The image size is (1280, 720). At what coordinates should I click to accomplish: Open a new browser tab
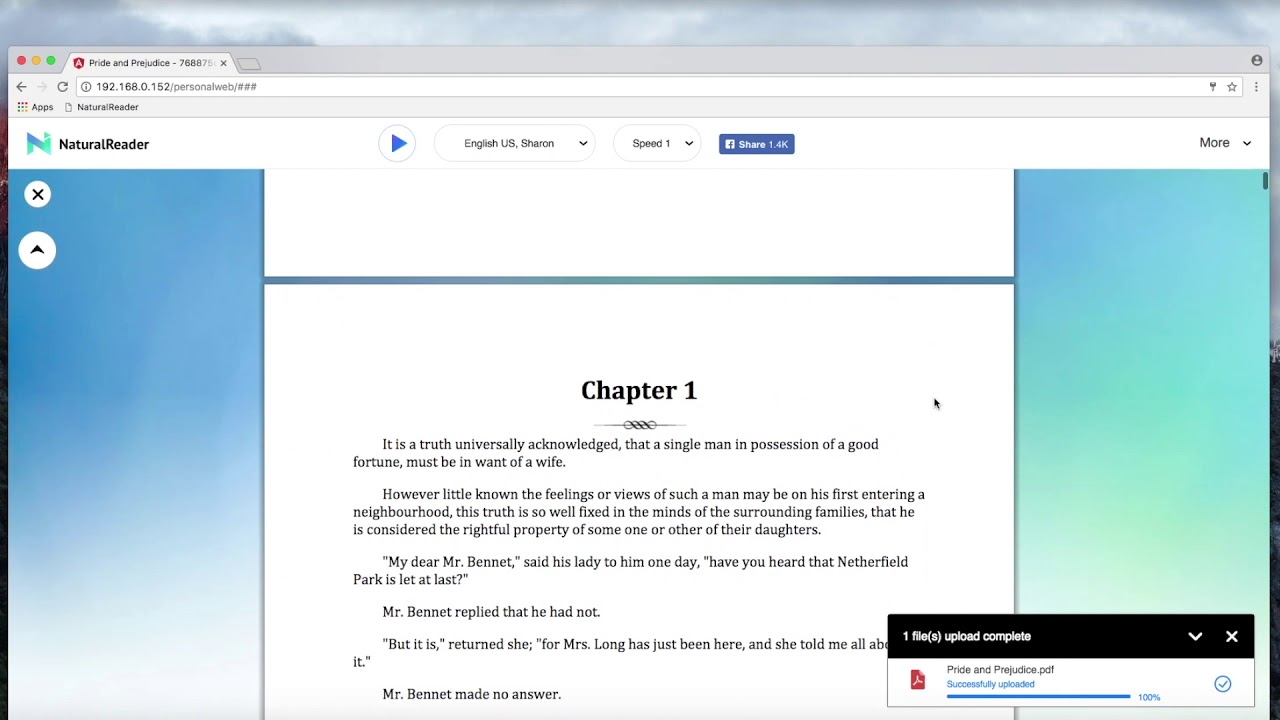pos(249,64)
